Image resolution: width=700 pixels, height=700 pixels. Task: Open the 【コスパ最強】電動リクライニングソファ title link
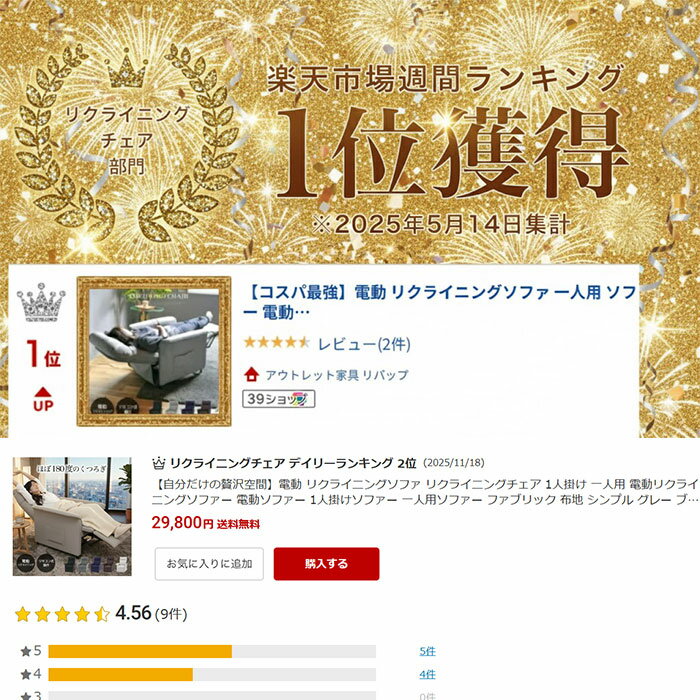pyautogui.click(x=440, y=302)
